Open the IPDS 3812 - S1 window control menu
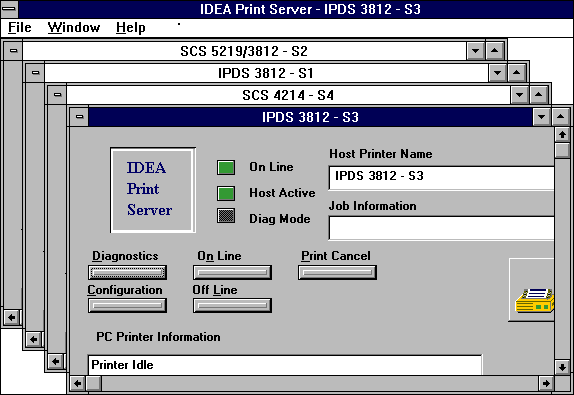The height and width of the screenshot is (395, 574). [36, 73]
